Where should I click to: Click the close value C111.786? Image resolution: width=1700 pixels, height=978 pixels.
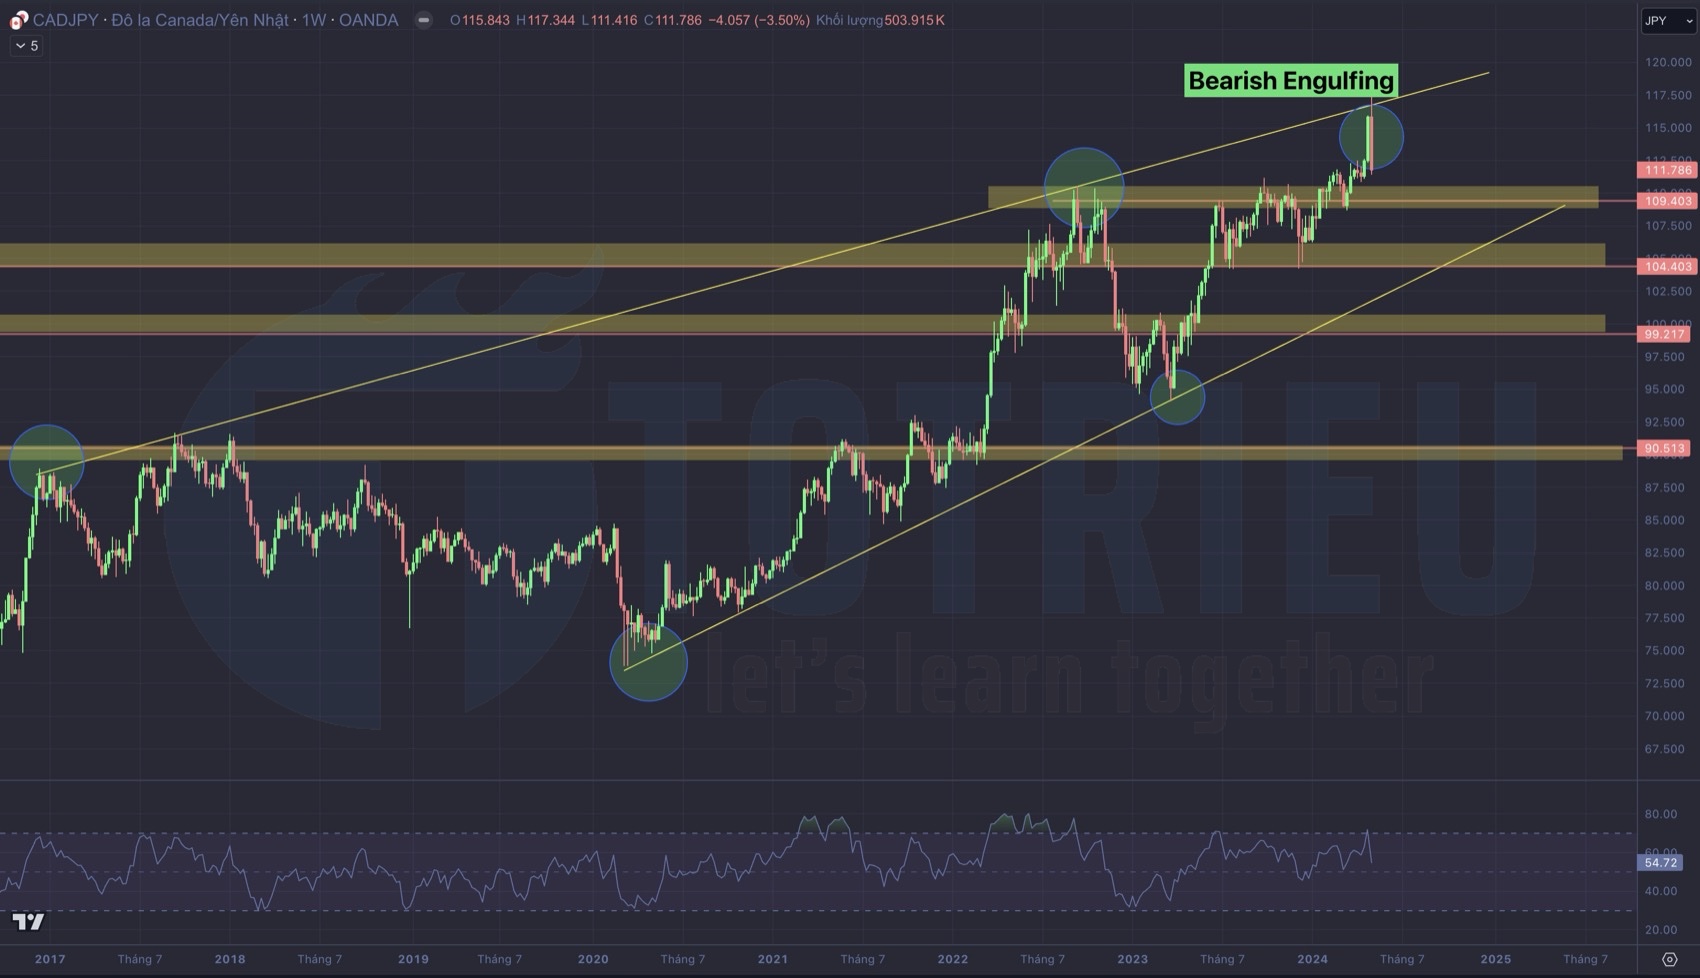click(x=673, y=20)
